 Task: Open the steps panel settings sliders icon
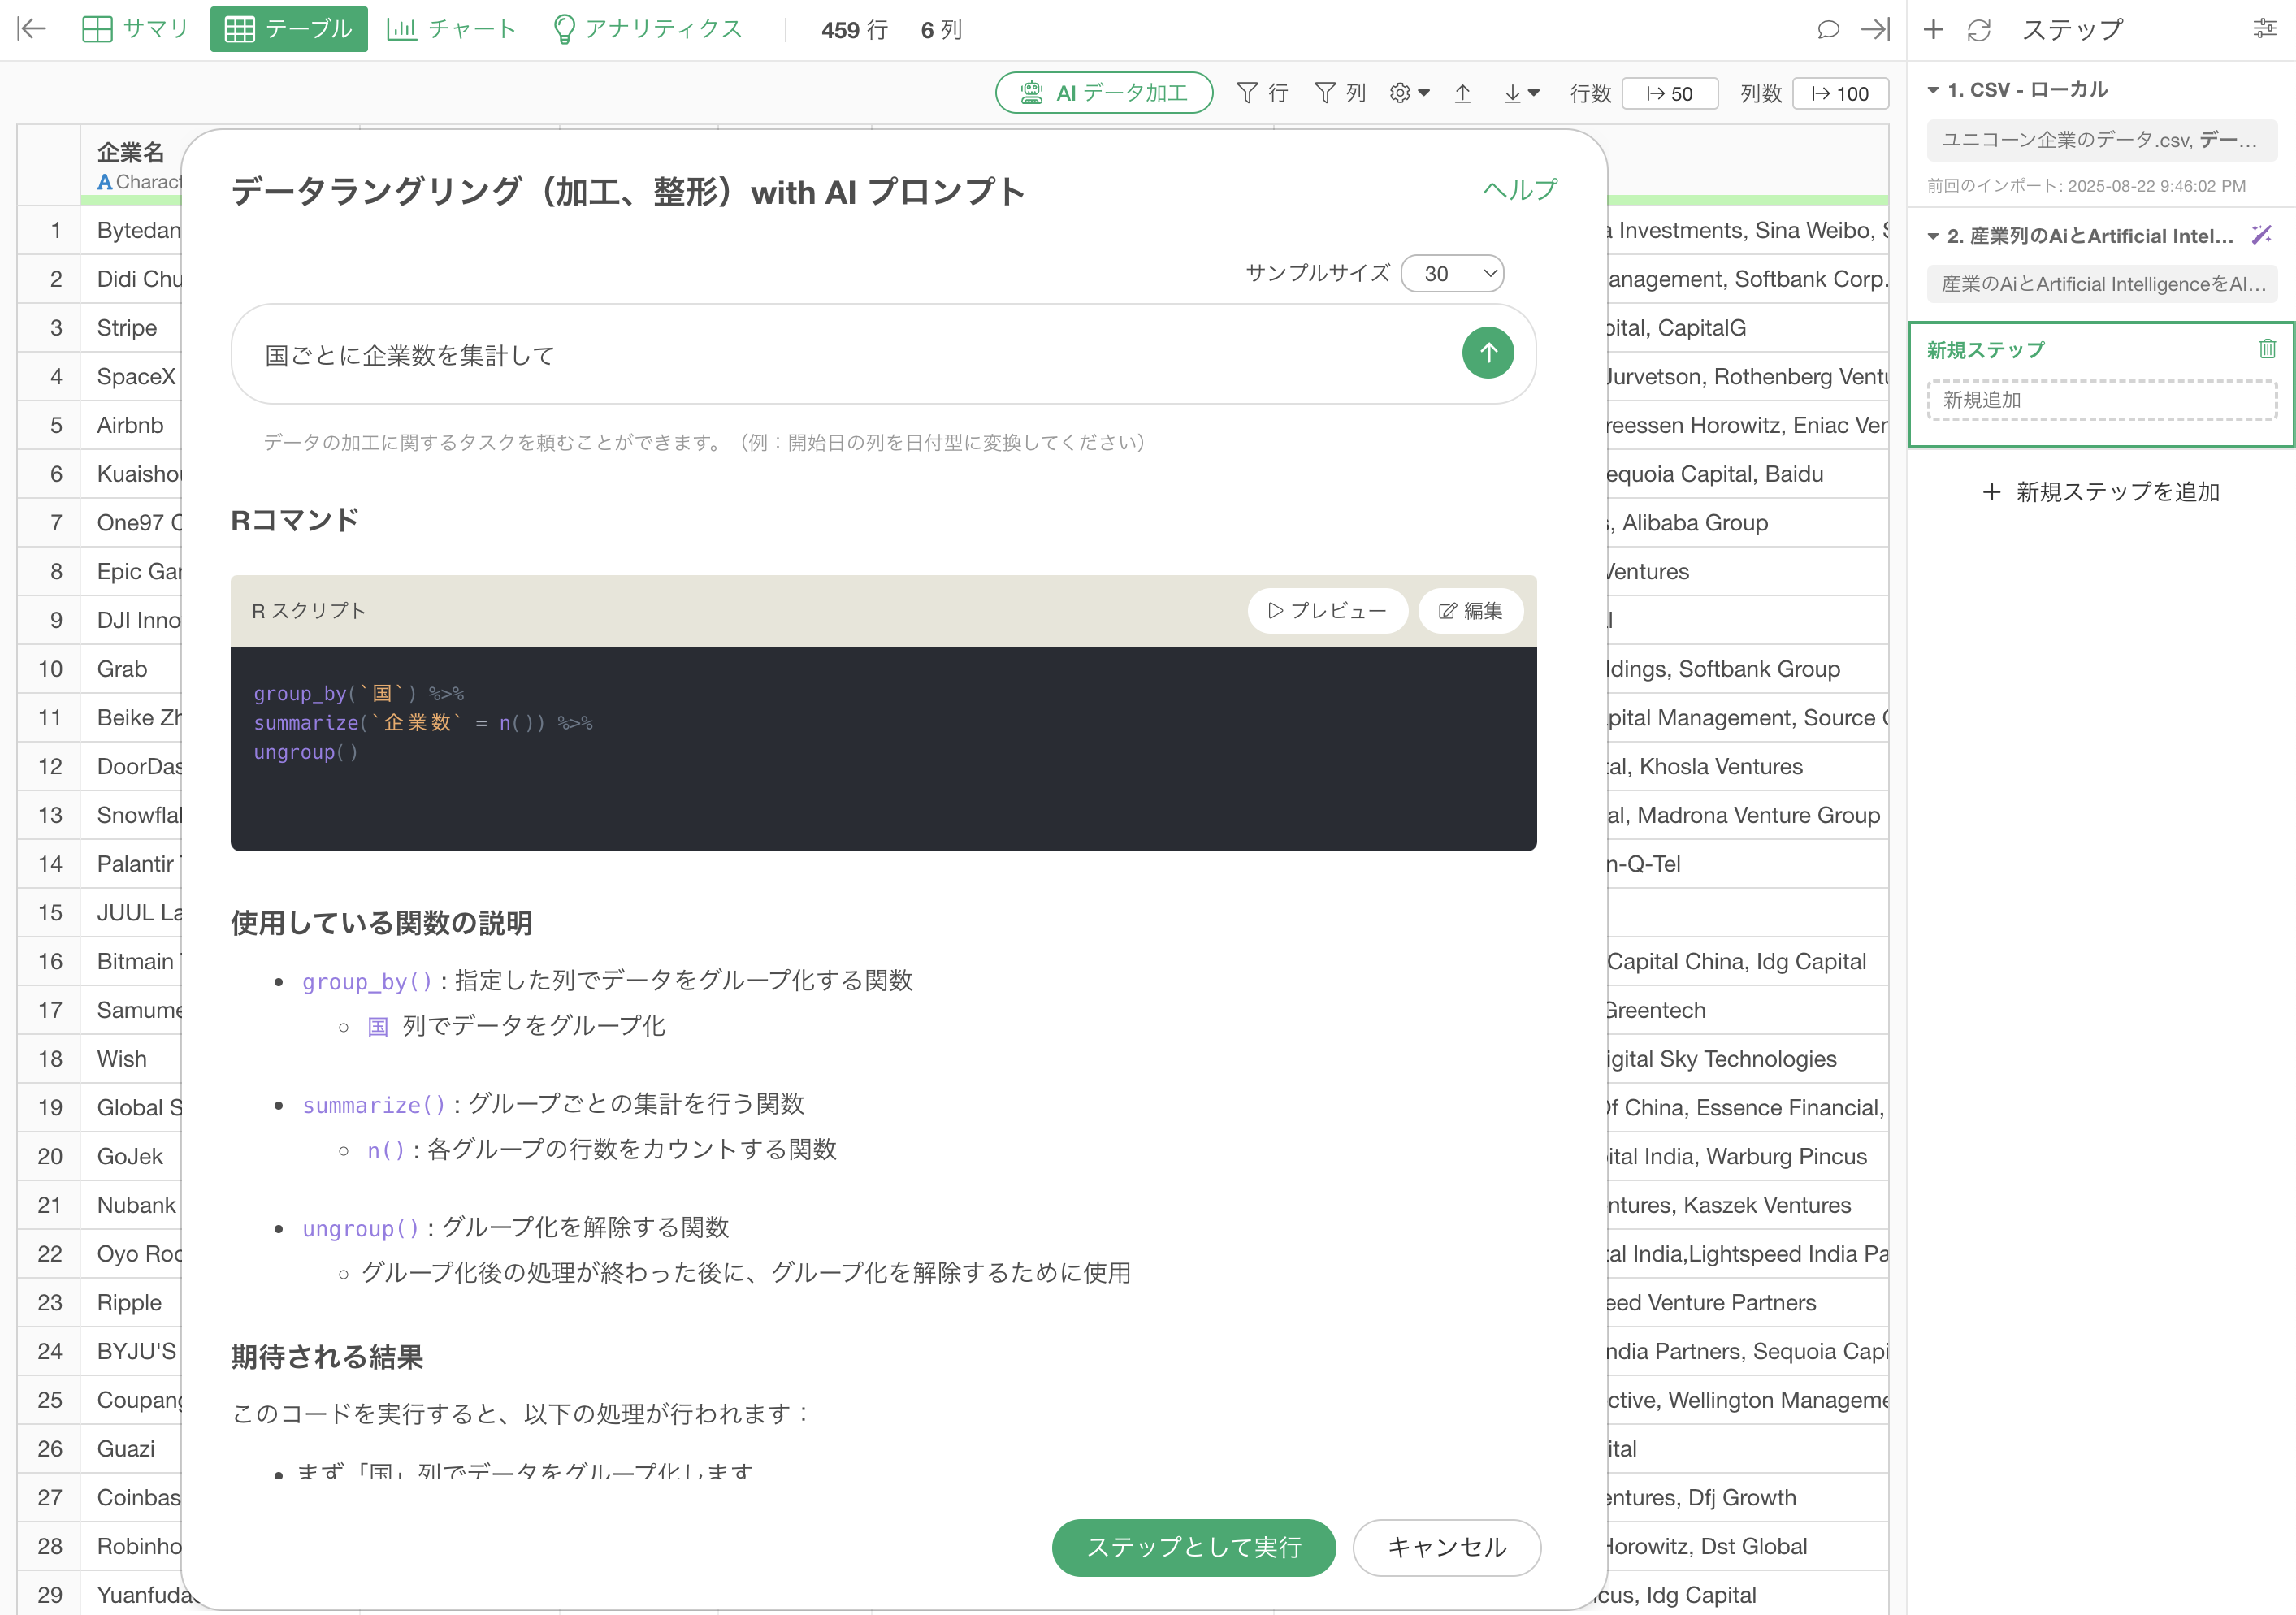(x=2264, y=29)
